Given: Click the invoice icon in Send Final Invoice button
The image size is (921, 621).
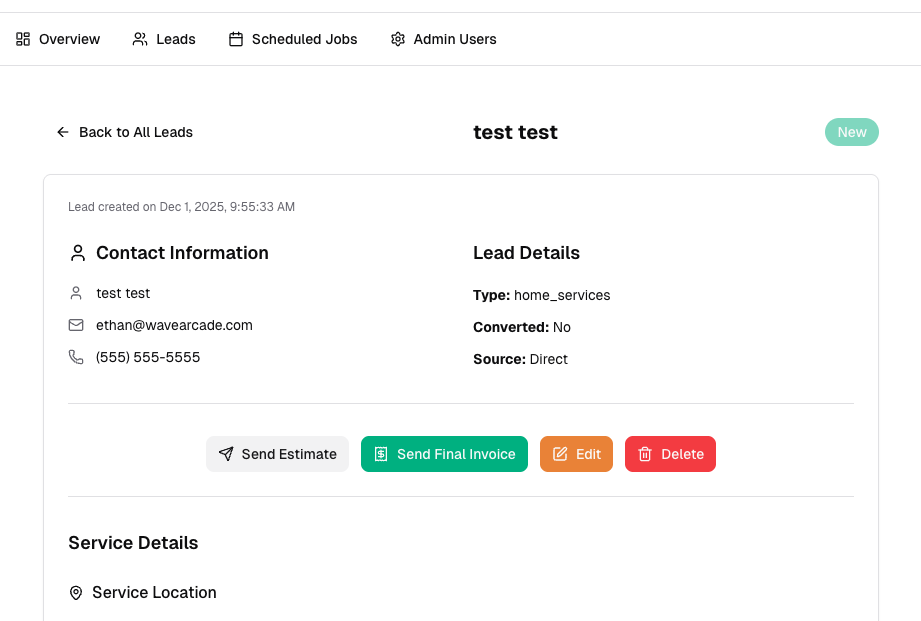Looking at the screenshot, I should 380,454.
